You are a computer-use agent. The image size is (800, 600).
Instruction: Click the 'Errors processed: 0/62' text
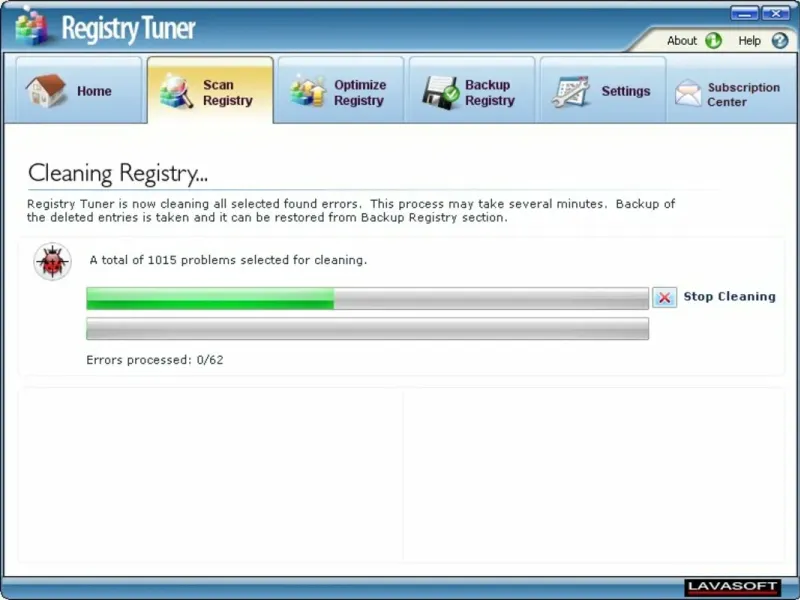point(155,360)
